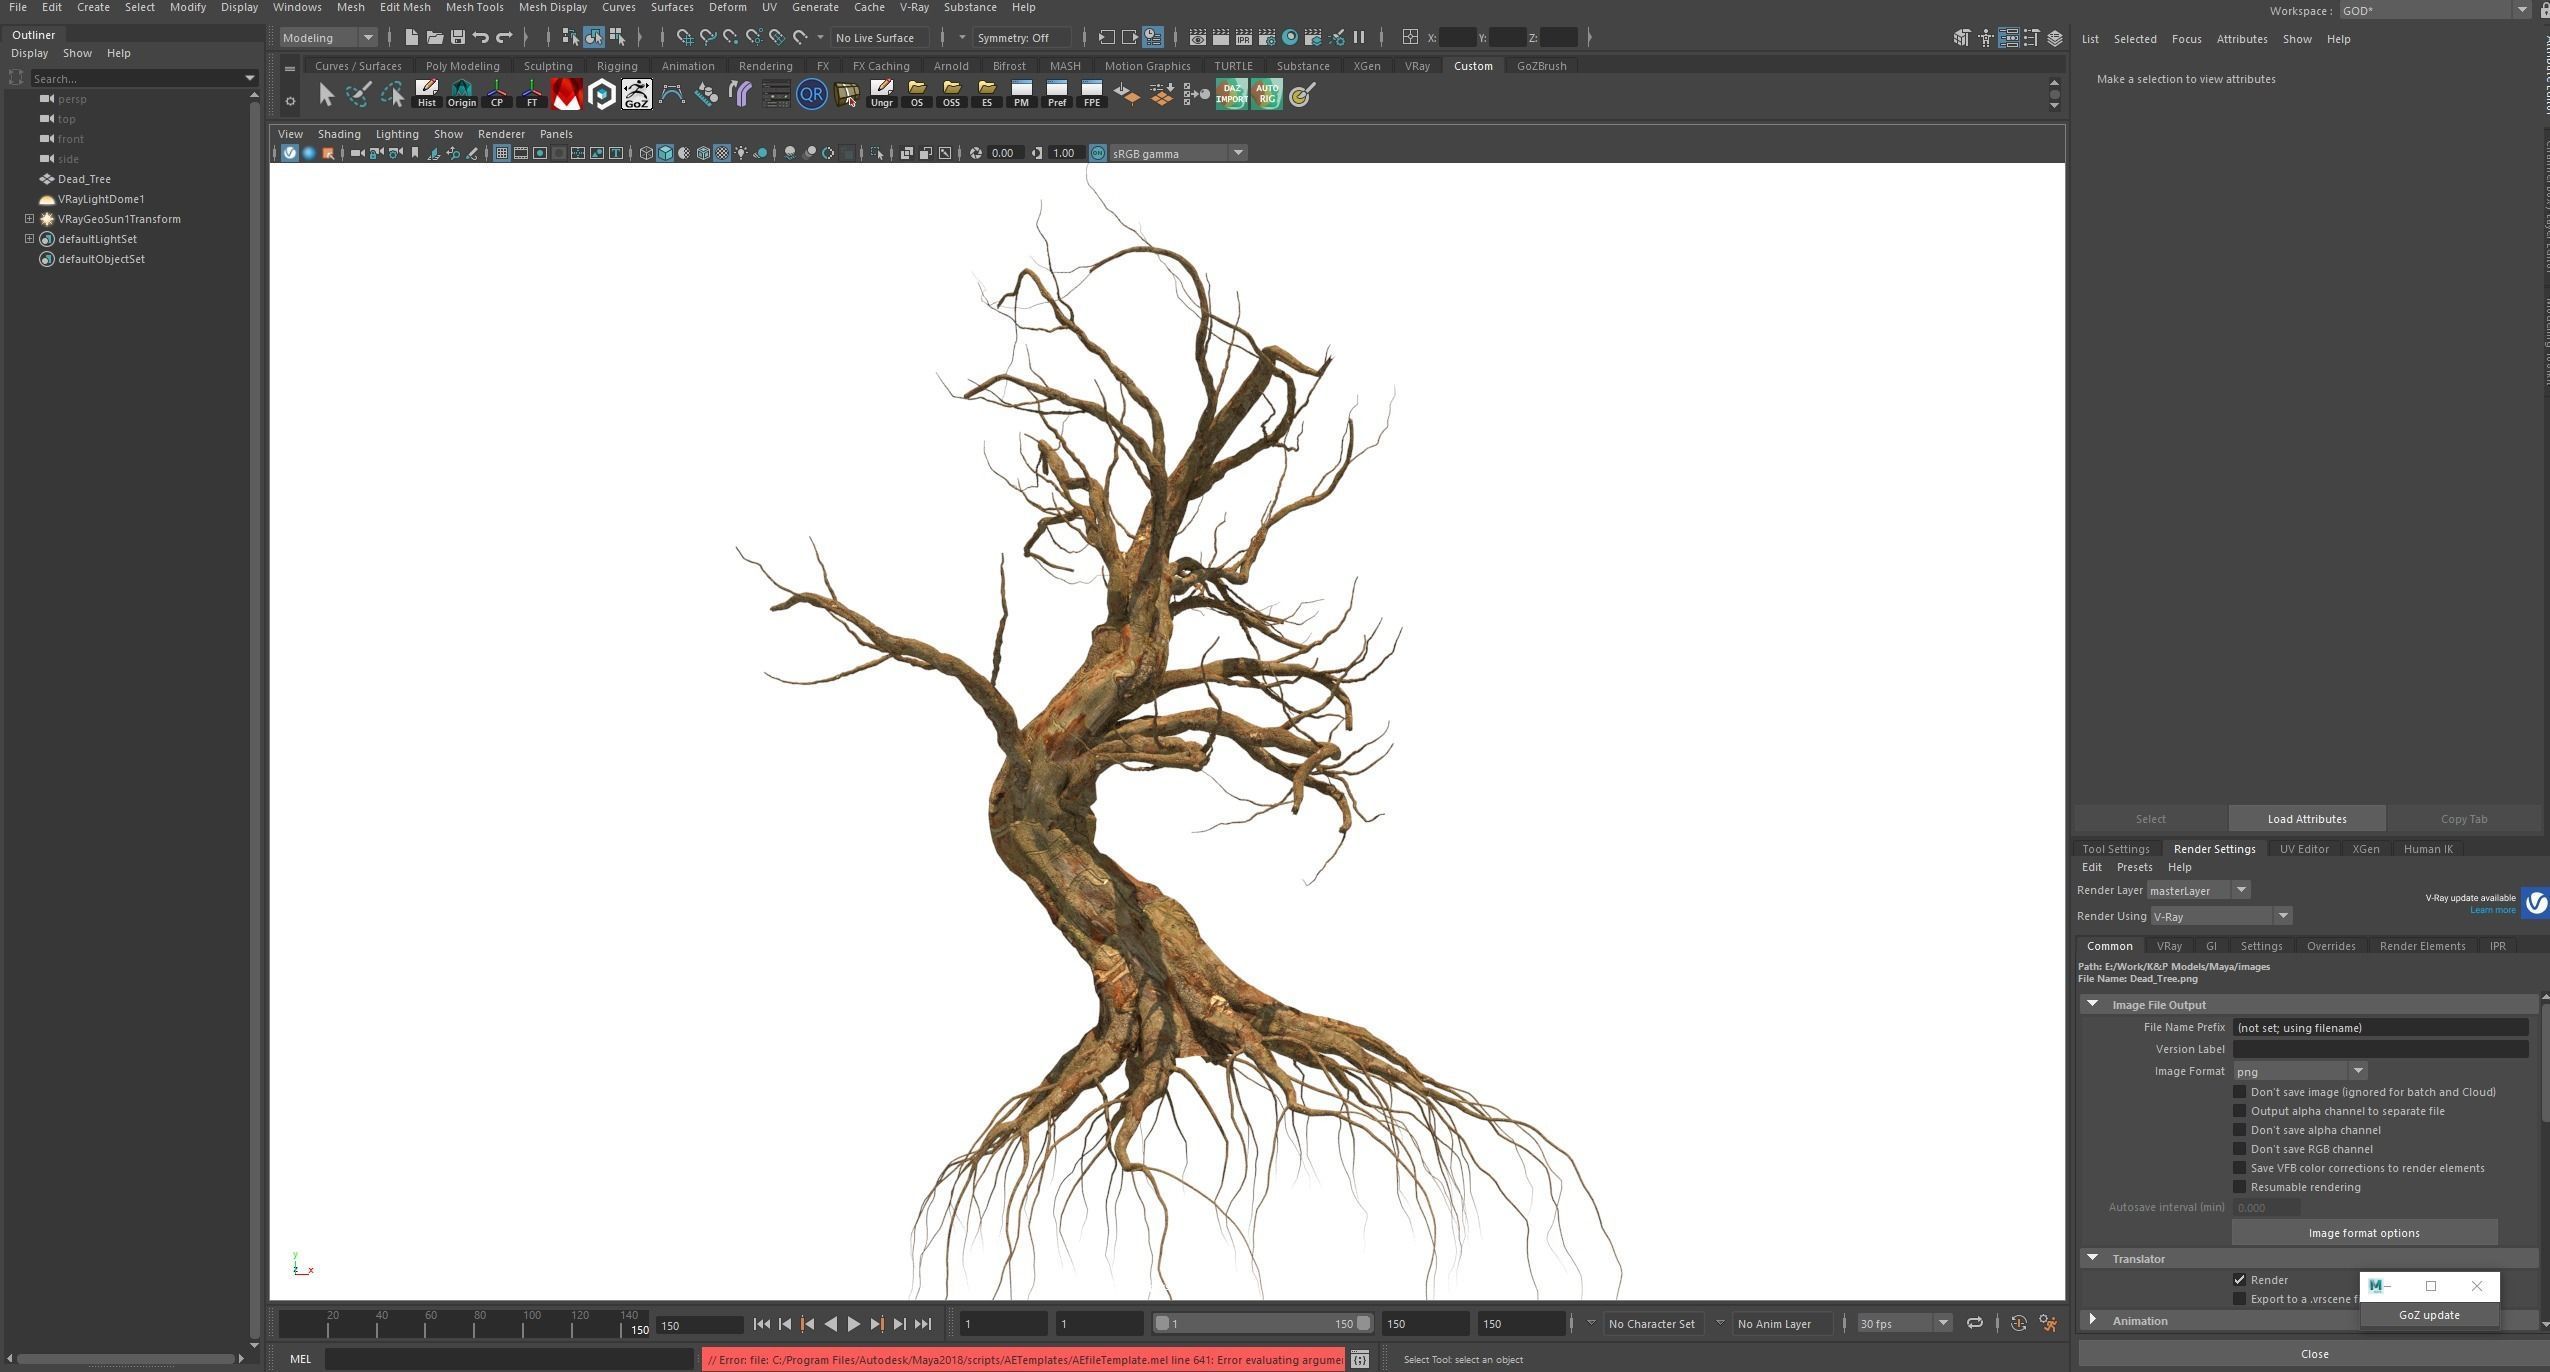Click the FT shelf icon
2550x1372 pixels.
click(x=532, y=94)
